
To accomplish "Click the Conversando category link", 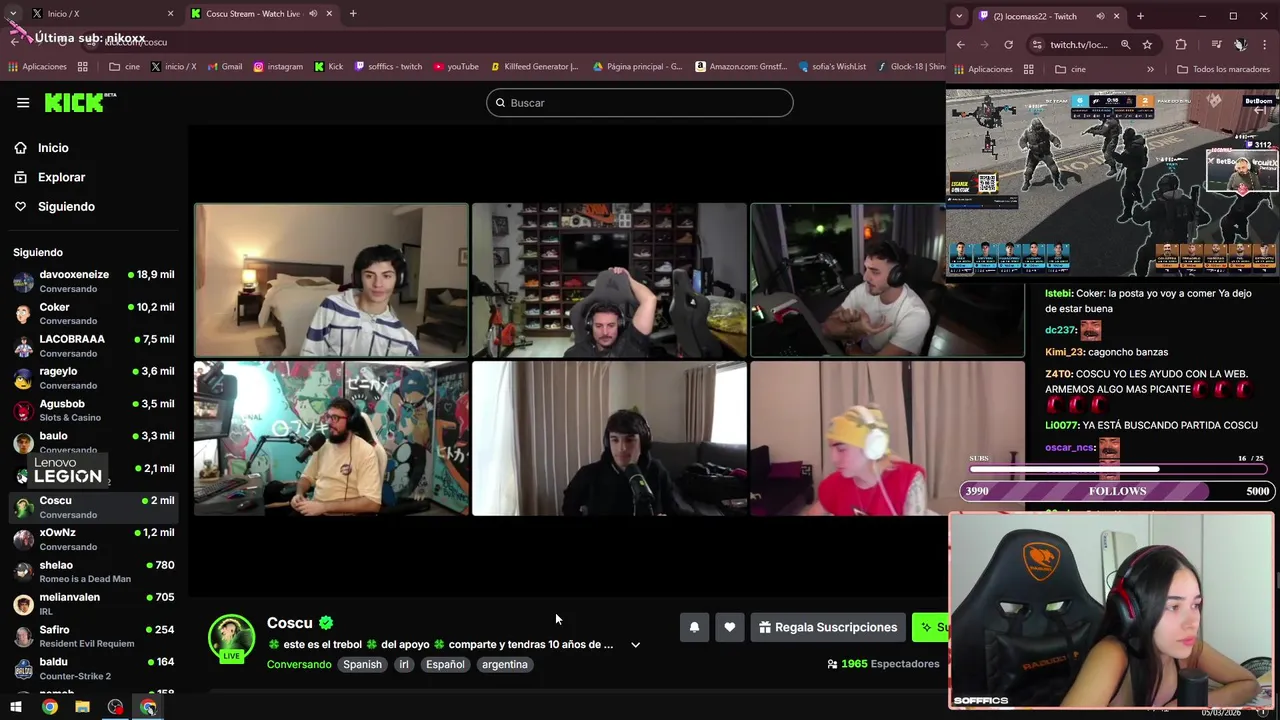I will point(299,664).
